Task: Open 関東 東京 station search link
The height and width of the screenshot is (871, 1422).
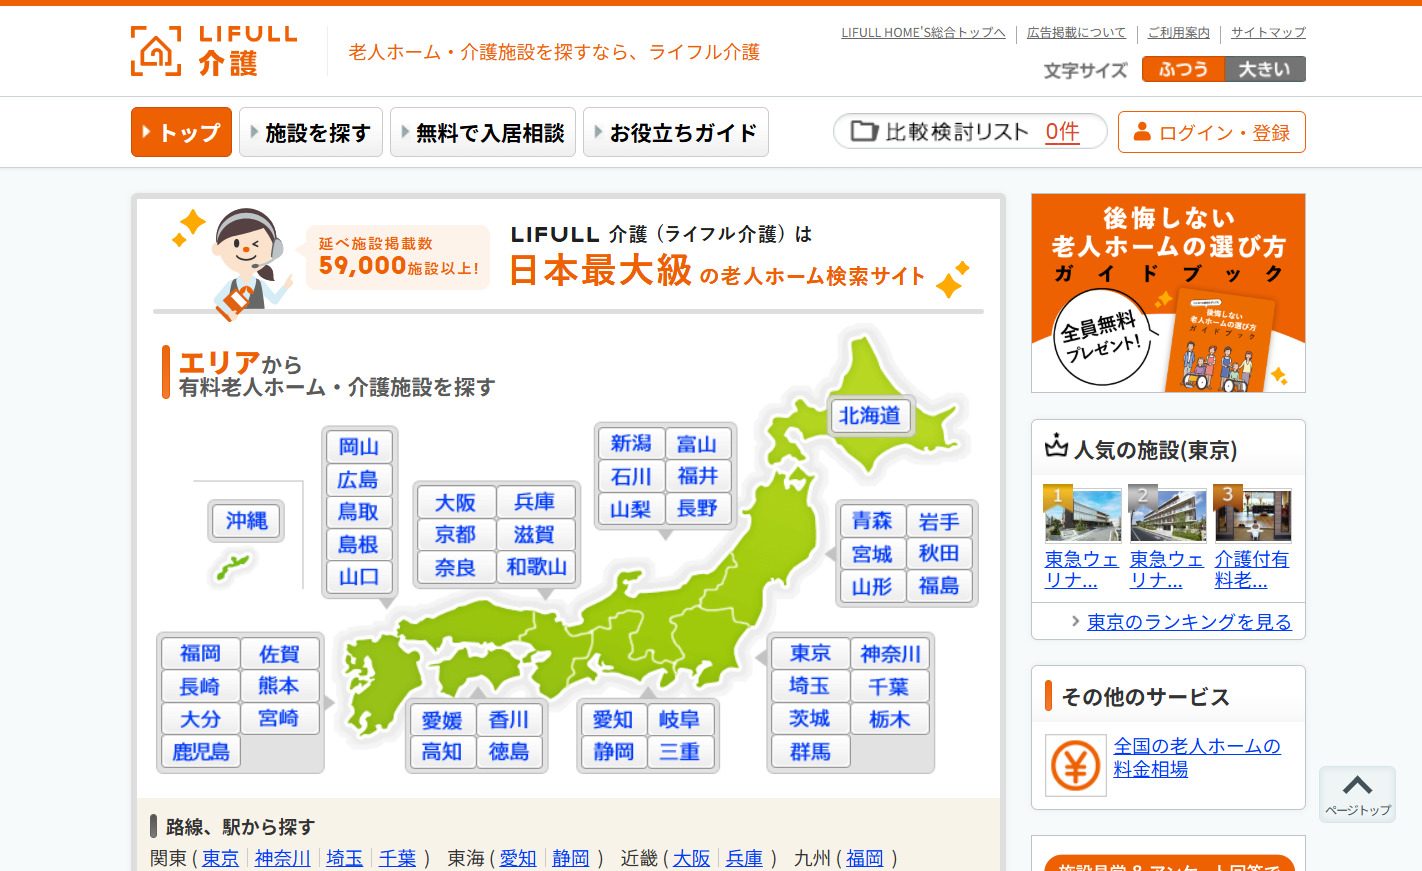Action: point(220,858)
